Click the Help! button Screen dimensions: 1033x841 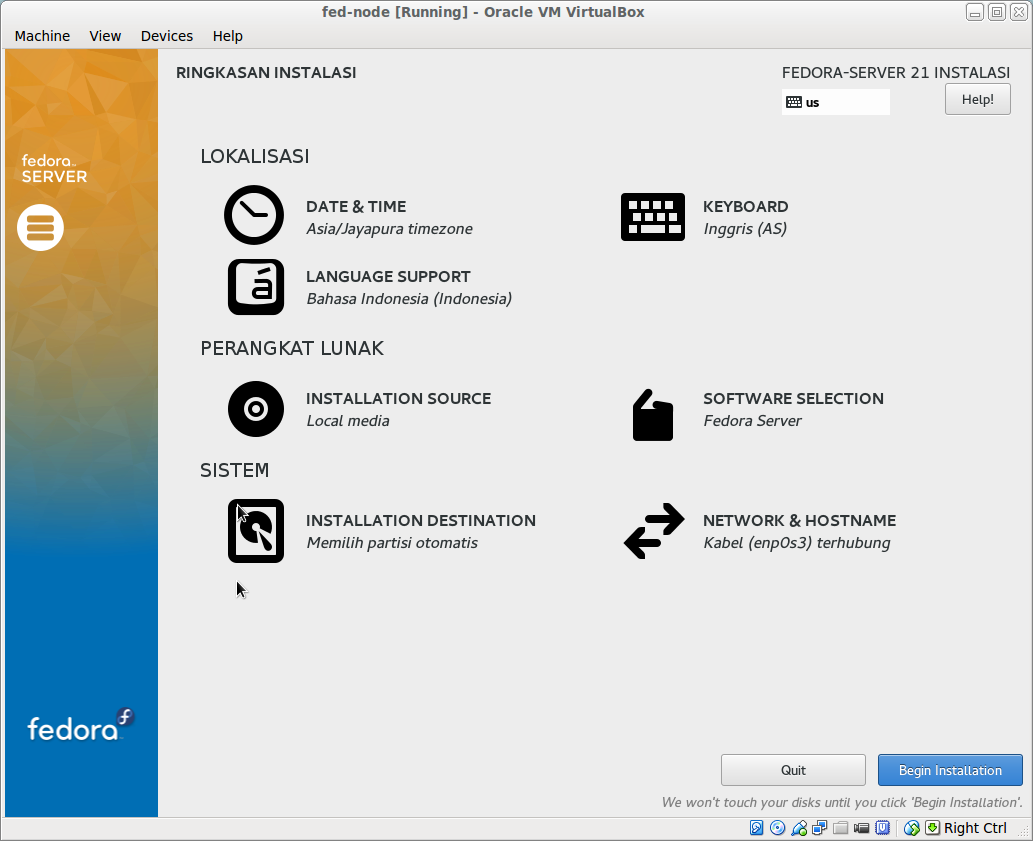pos(978,99)
